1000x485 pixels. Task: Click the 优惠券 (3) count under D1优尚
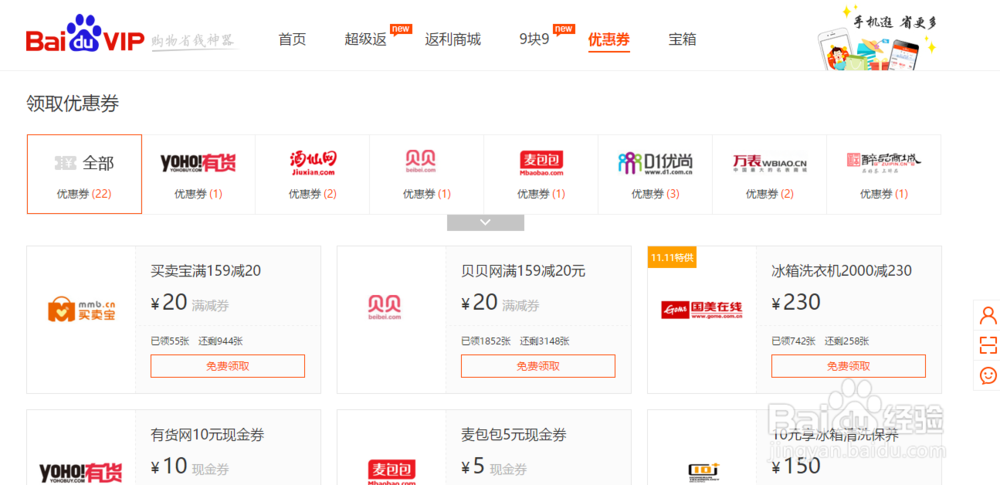coord(655,194)
